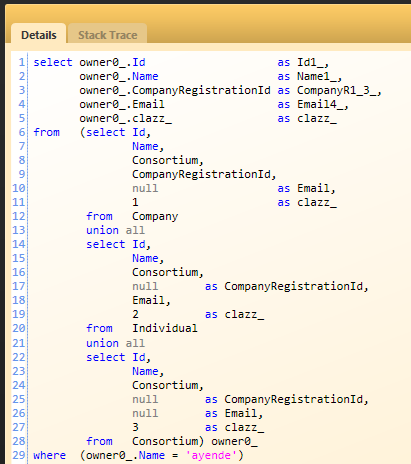Image resolution: width=411 pixels, height=464 pixels.
Task: Click 'CompanyRegistrationId,' on line 9
Action: click(204, 174)
